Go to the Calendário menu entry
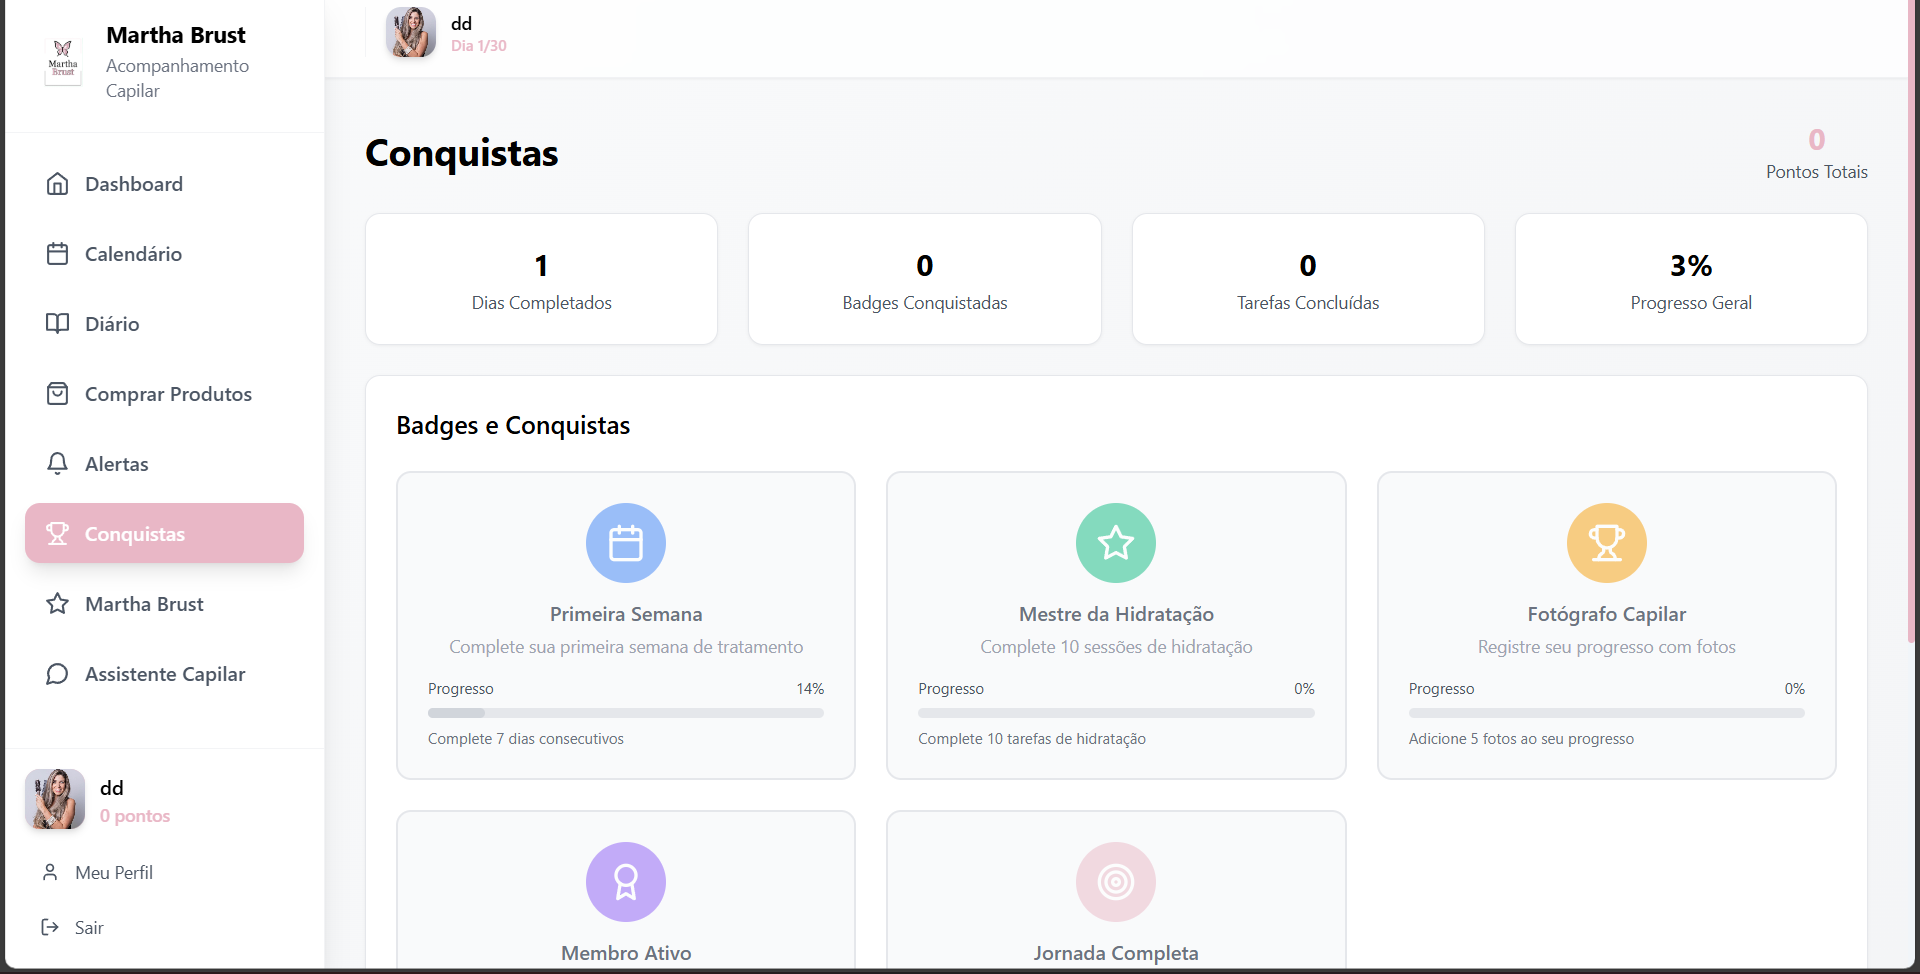Screen dimensions: 1920x974 (x=133, y=254)
